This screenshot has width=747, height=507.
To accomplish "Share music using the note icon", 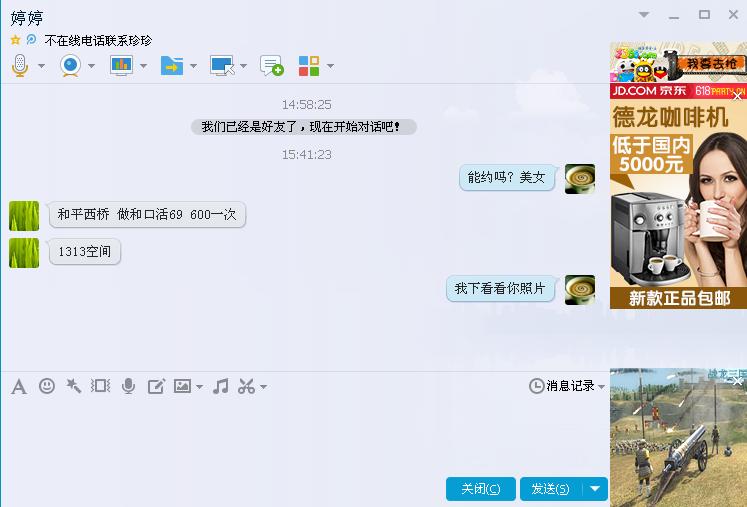I will pos(221,385).
